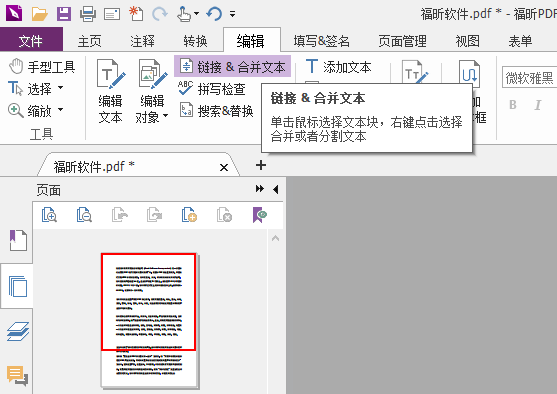Close the 福昕软件.pdf tab

pos(224,167)
